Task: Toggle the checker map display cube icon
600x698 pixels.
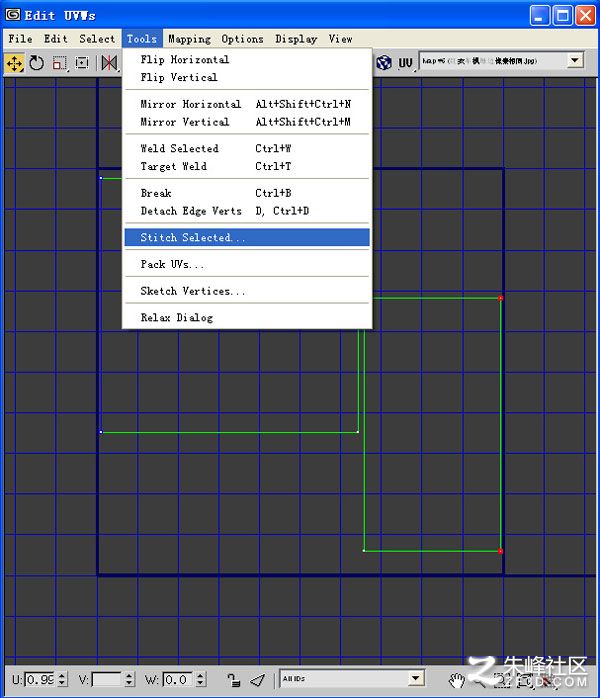Action: pos(384,63)
